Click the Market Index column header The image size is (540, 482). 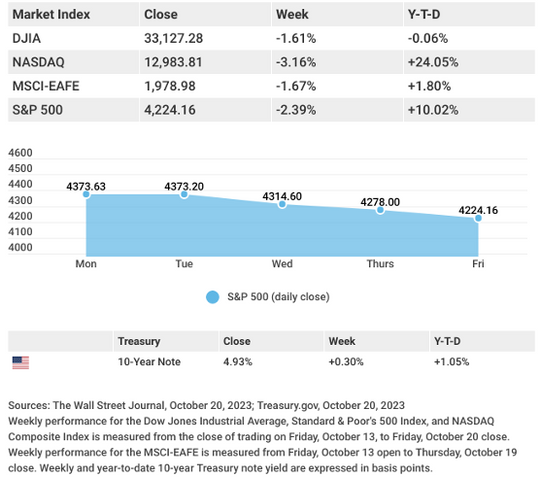[x=51, y=14]
